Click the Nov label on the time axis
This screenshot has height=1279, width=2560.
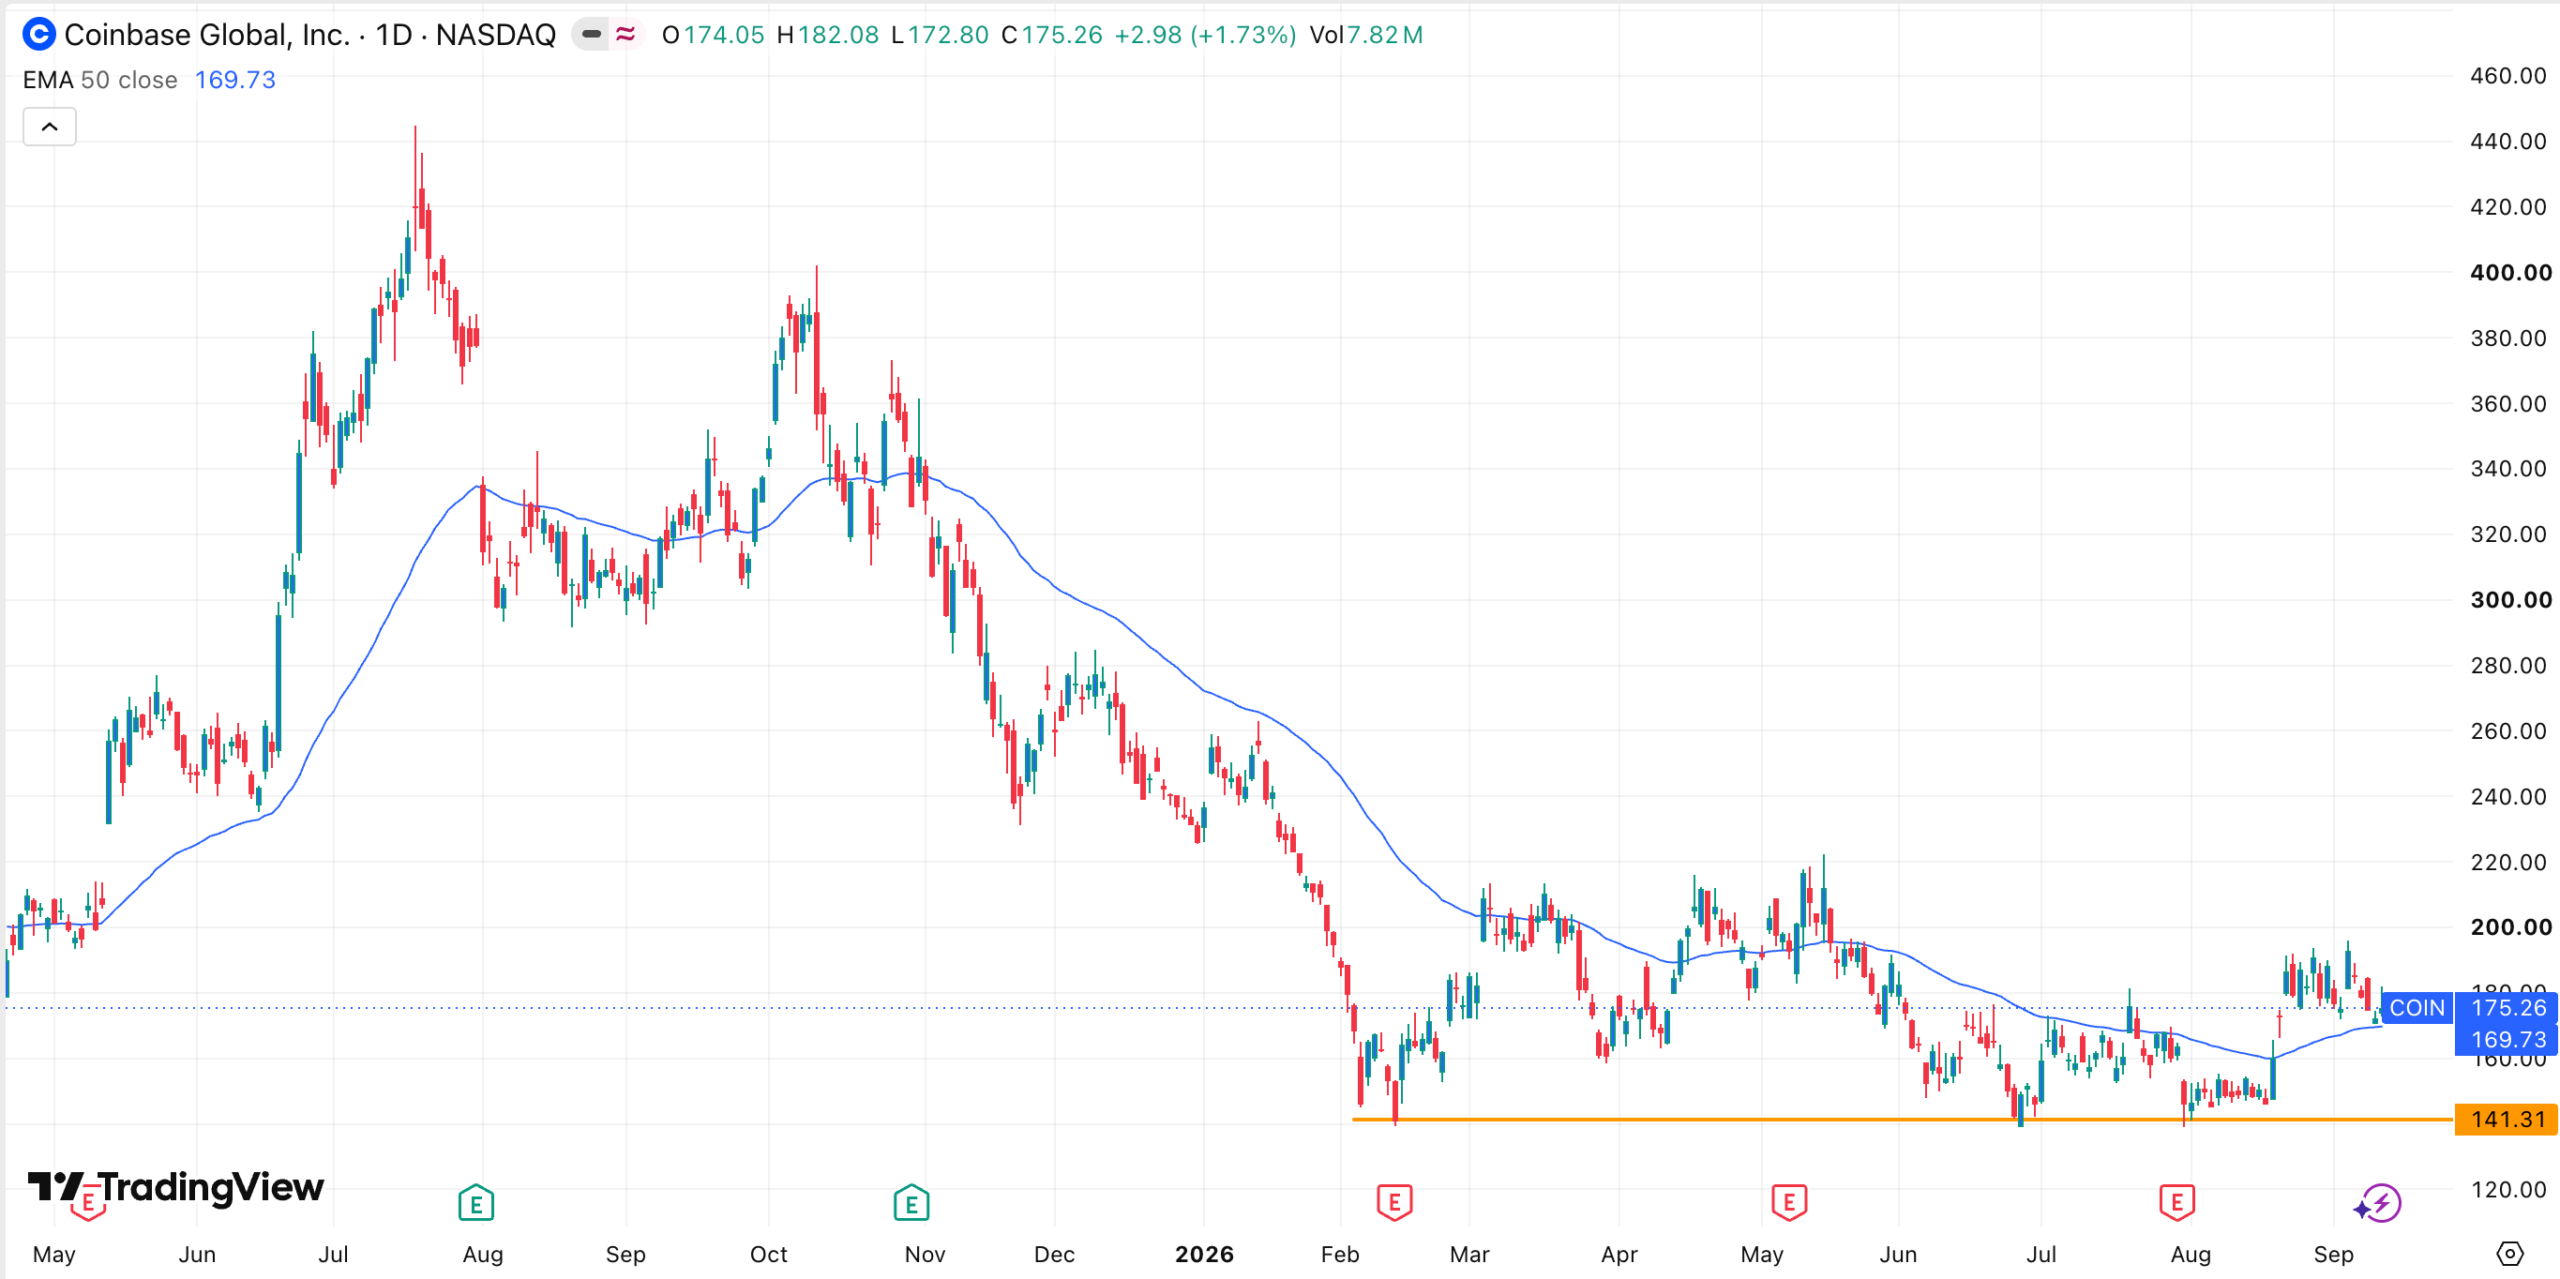[925, 1254]
